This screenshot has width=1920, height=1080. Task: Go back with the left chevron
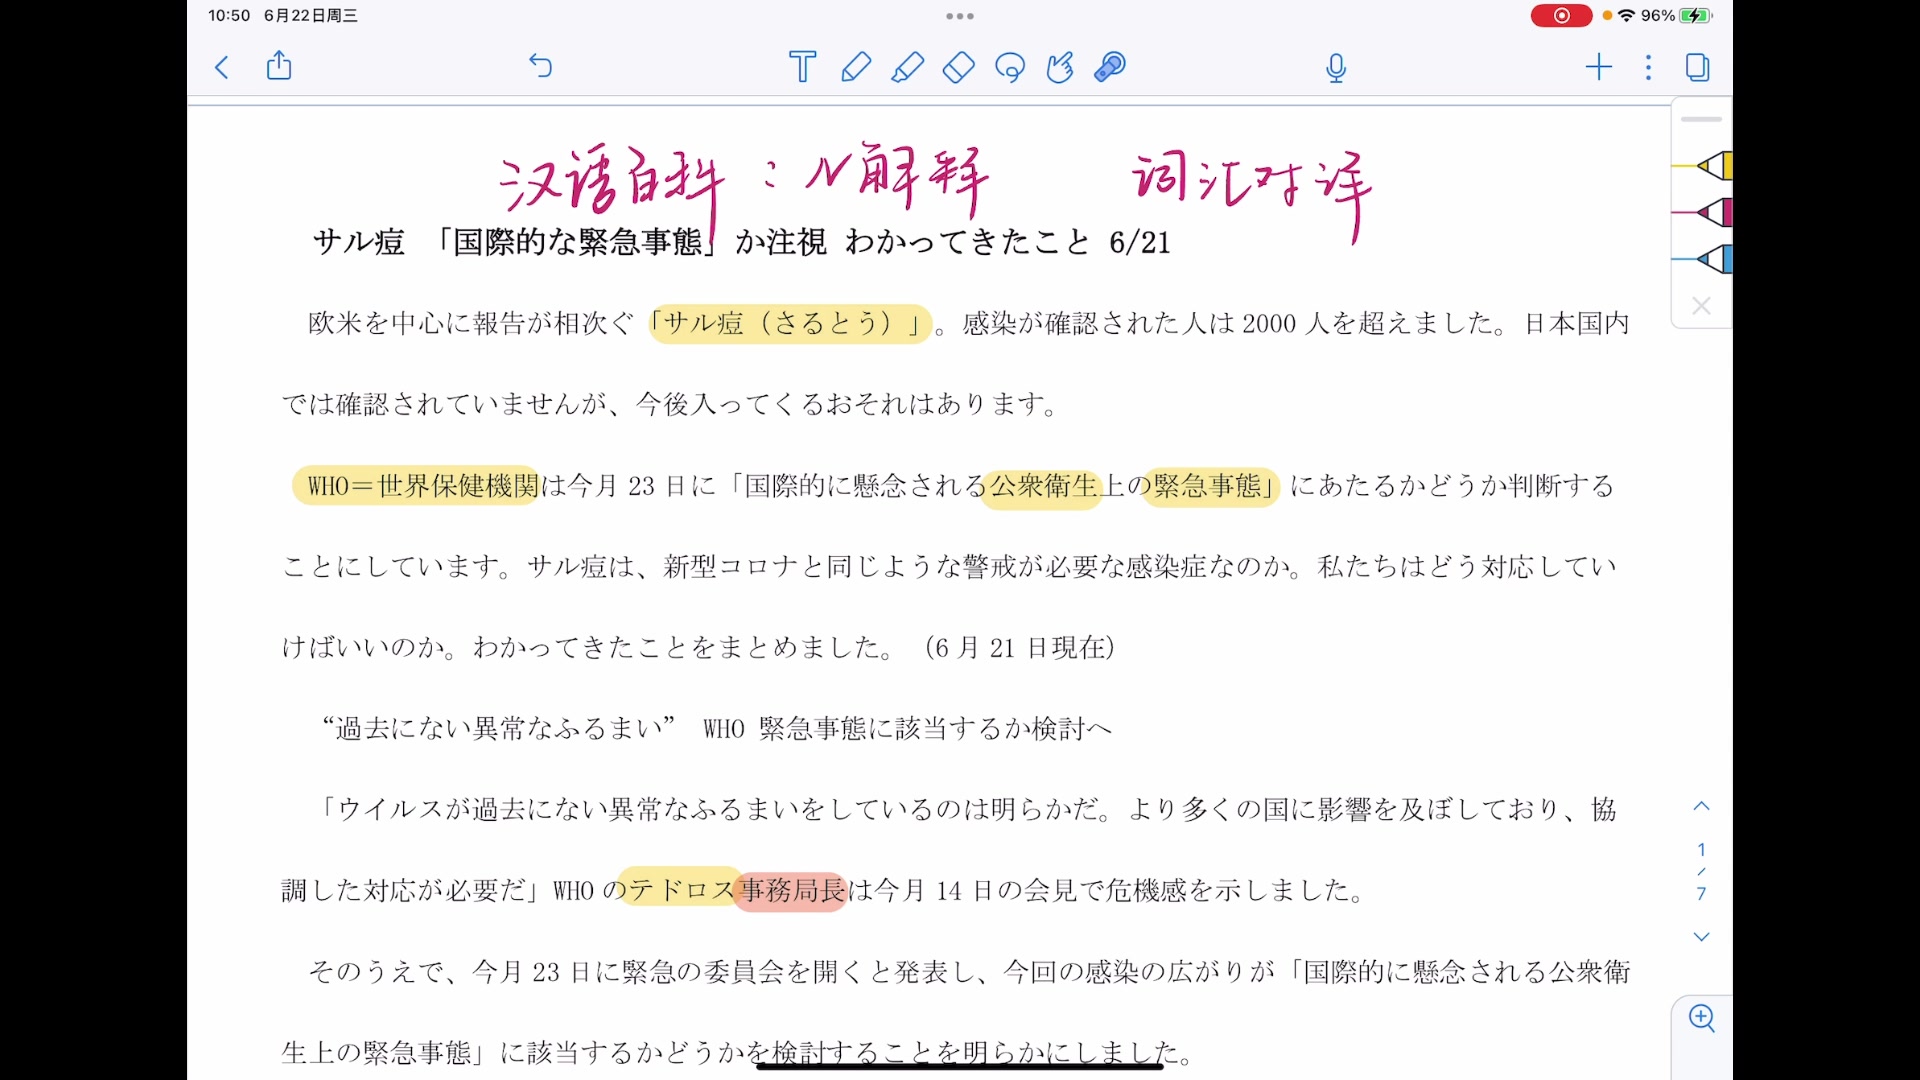point(222,67)
